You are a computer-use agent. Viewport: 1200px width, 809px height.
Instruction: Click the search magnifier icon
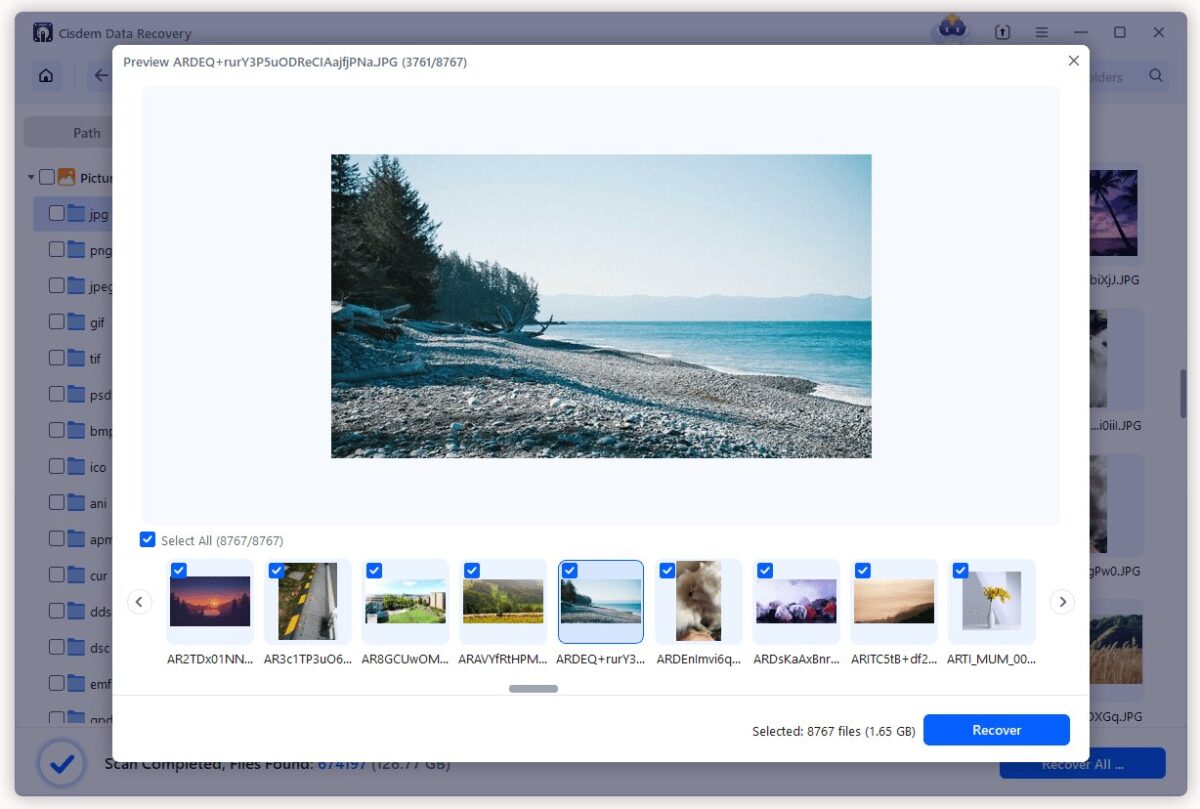(1156, 75)
